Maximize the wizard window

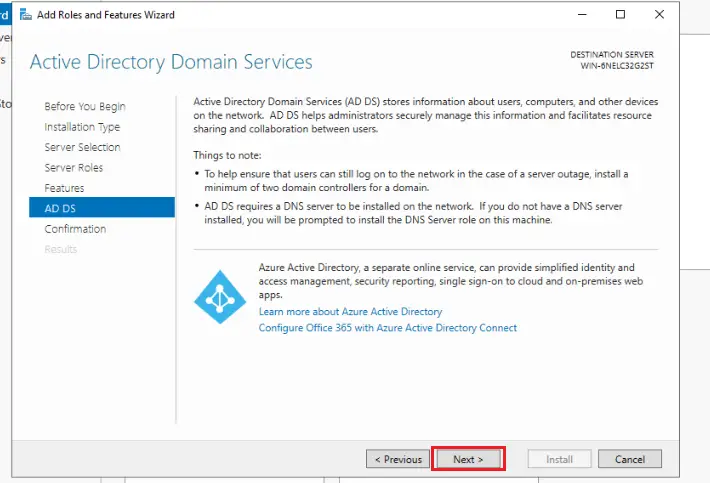pyautogui.click(x=620, y=14)
